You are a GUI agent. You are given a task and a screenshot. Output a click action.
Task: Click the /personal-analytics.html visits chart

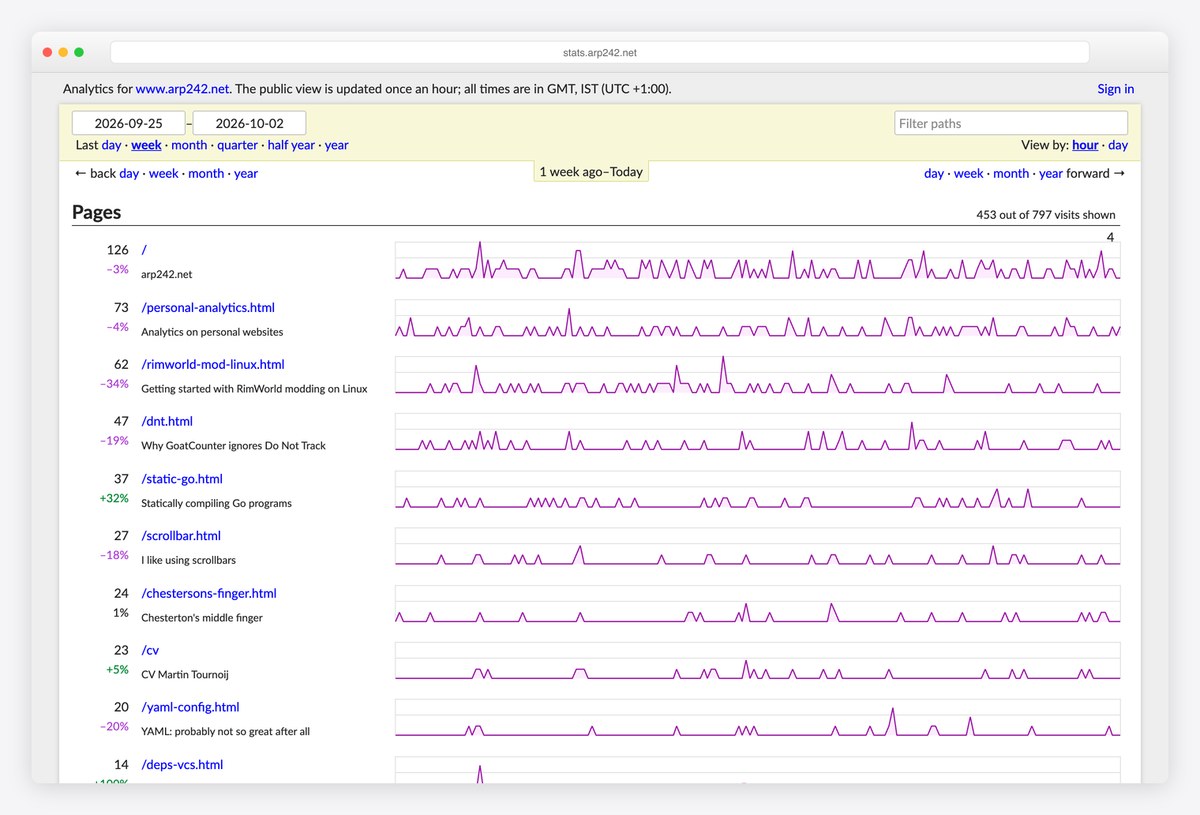pyautogui.click(x=757, y=317)
